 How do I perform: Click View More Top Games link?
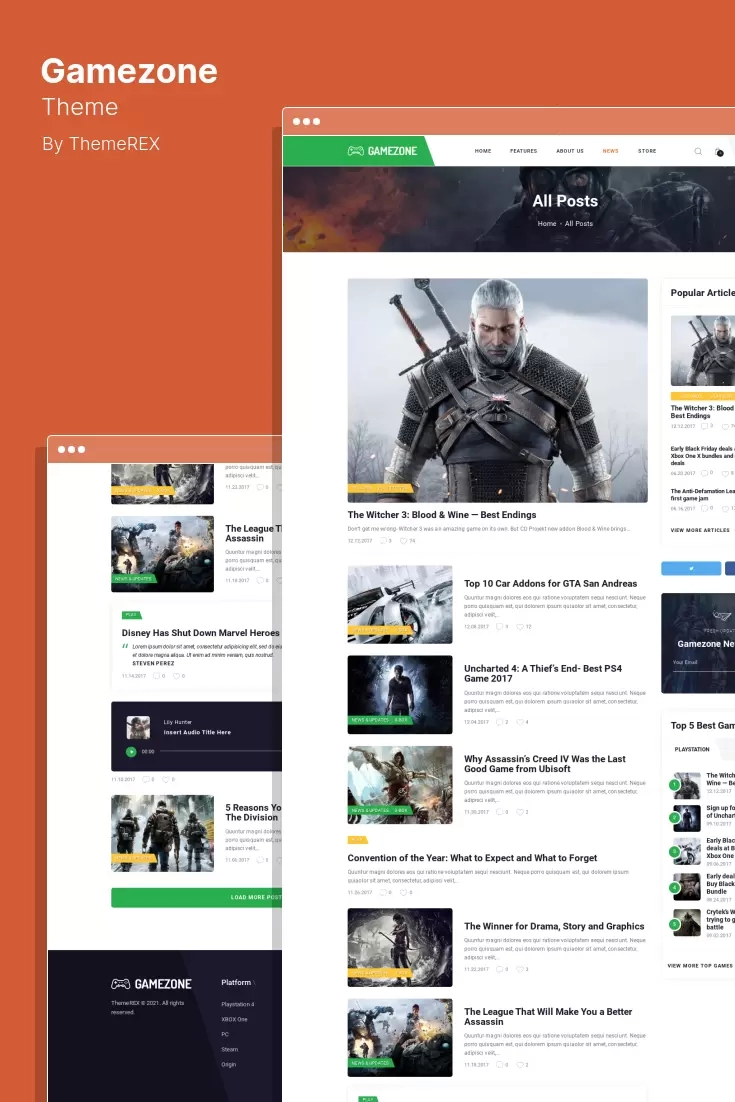pyautogui.click(x=700, y=966)
